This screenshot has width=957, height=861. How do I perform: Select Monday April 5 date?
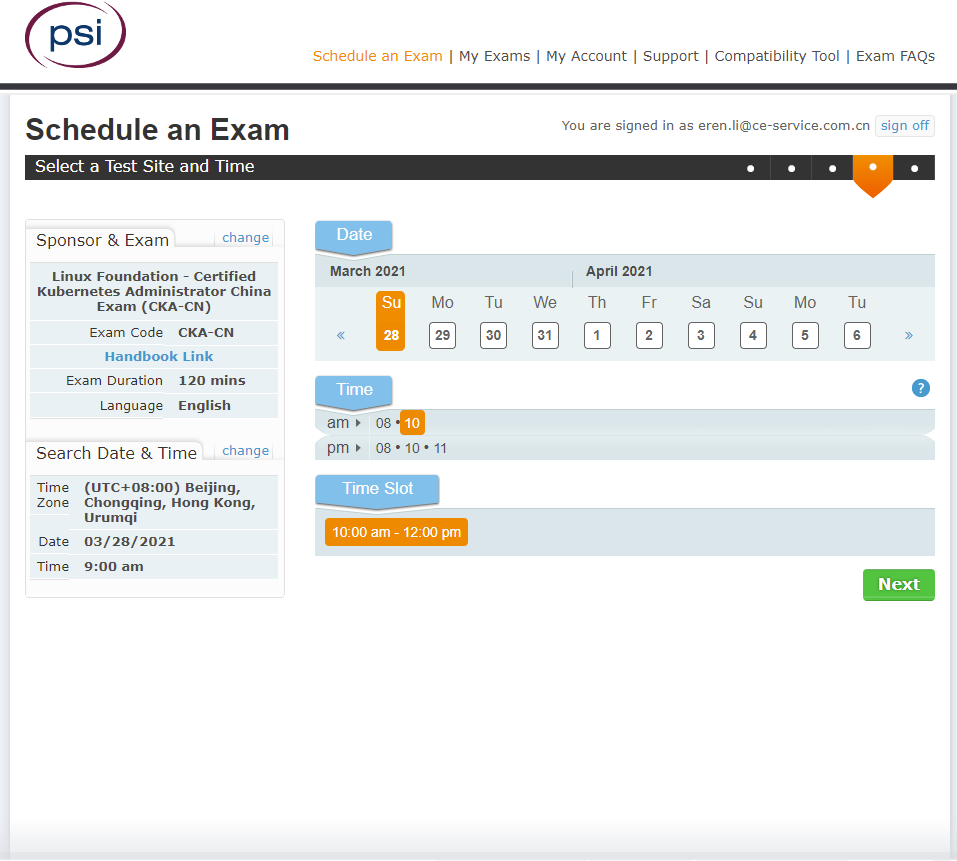tap(805, 335)
